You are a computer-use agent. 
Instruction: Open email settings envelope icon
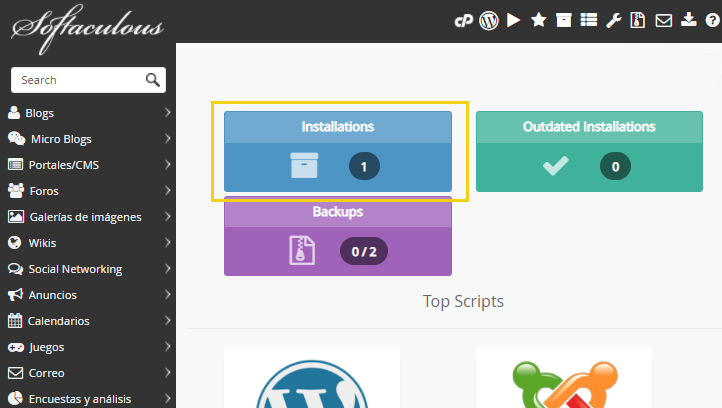point(664,21)
